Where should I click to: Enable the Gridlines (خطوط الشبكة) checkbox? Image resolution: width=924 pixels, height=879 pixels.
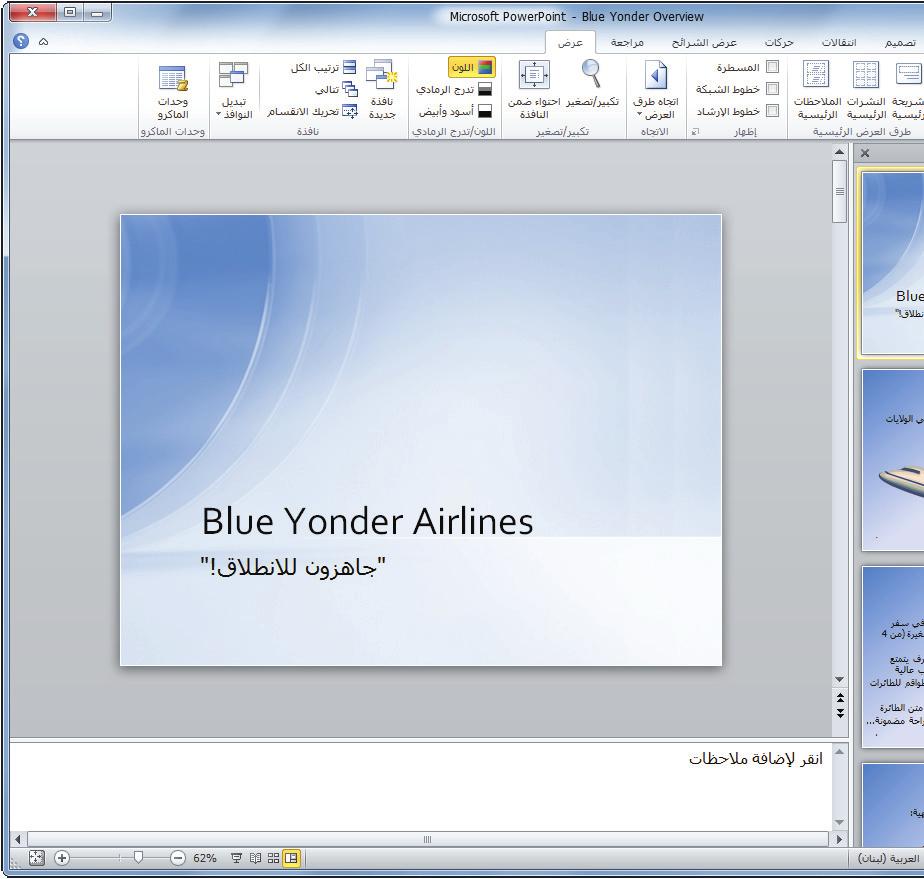(x=772, y=89)
